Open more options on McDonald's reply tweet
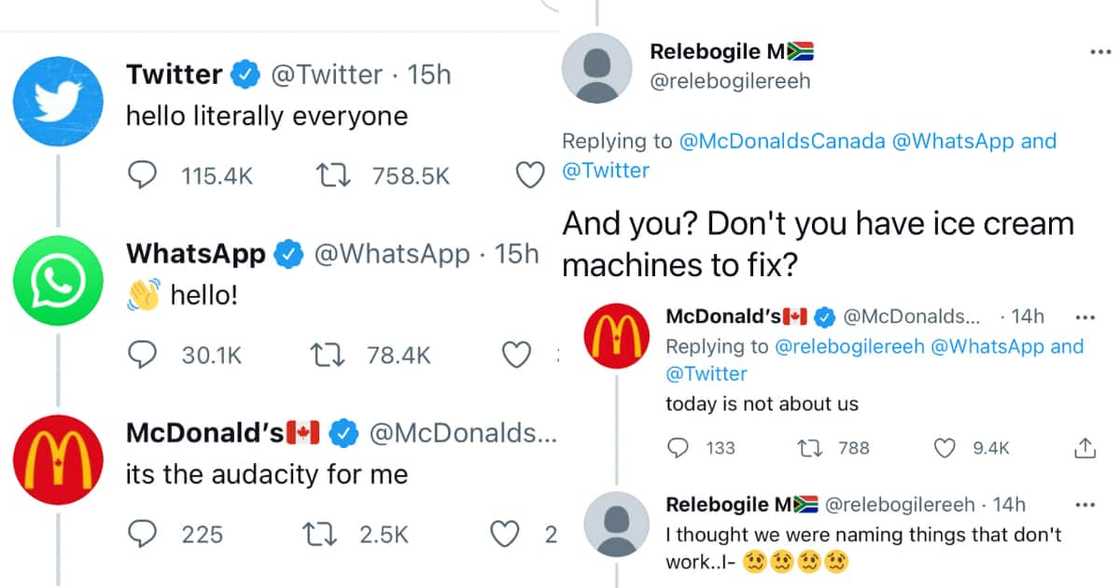The image size is (1120, 588). pos(1084,318)
